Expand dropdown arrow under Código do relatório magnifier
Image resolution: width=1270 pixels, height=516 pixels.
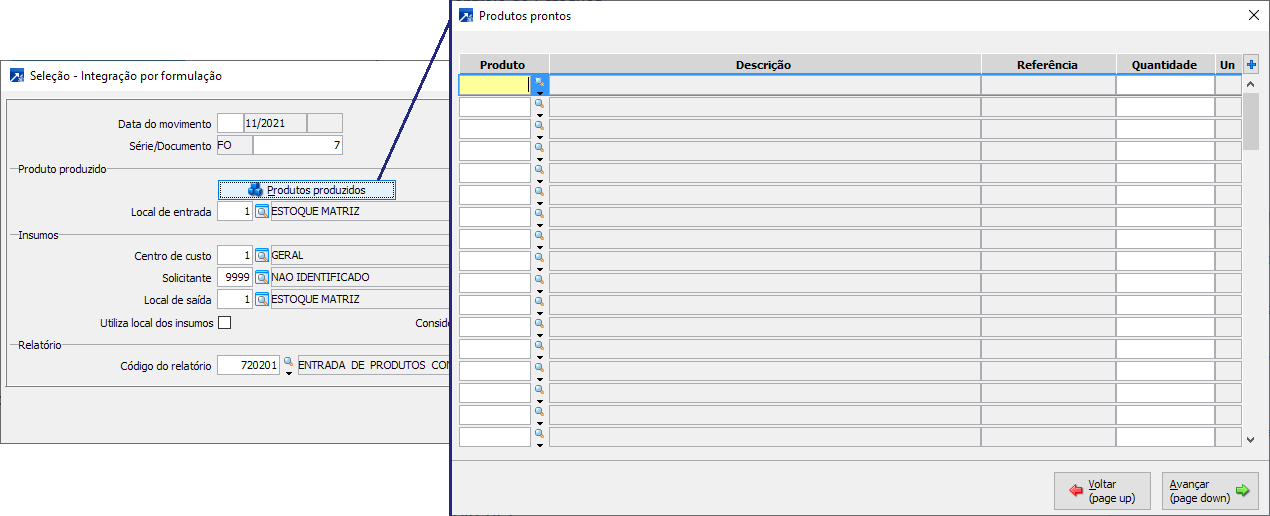coord(289,373)
